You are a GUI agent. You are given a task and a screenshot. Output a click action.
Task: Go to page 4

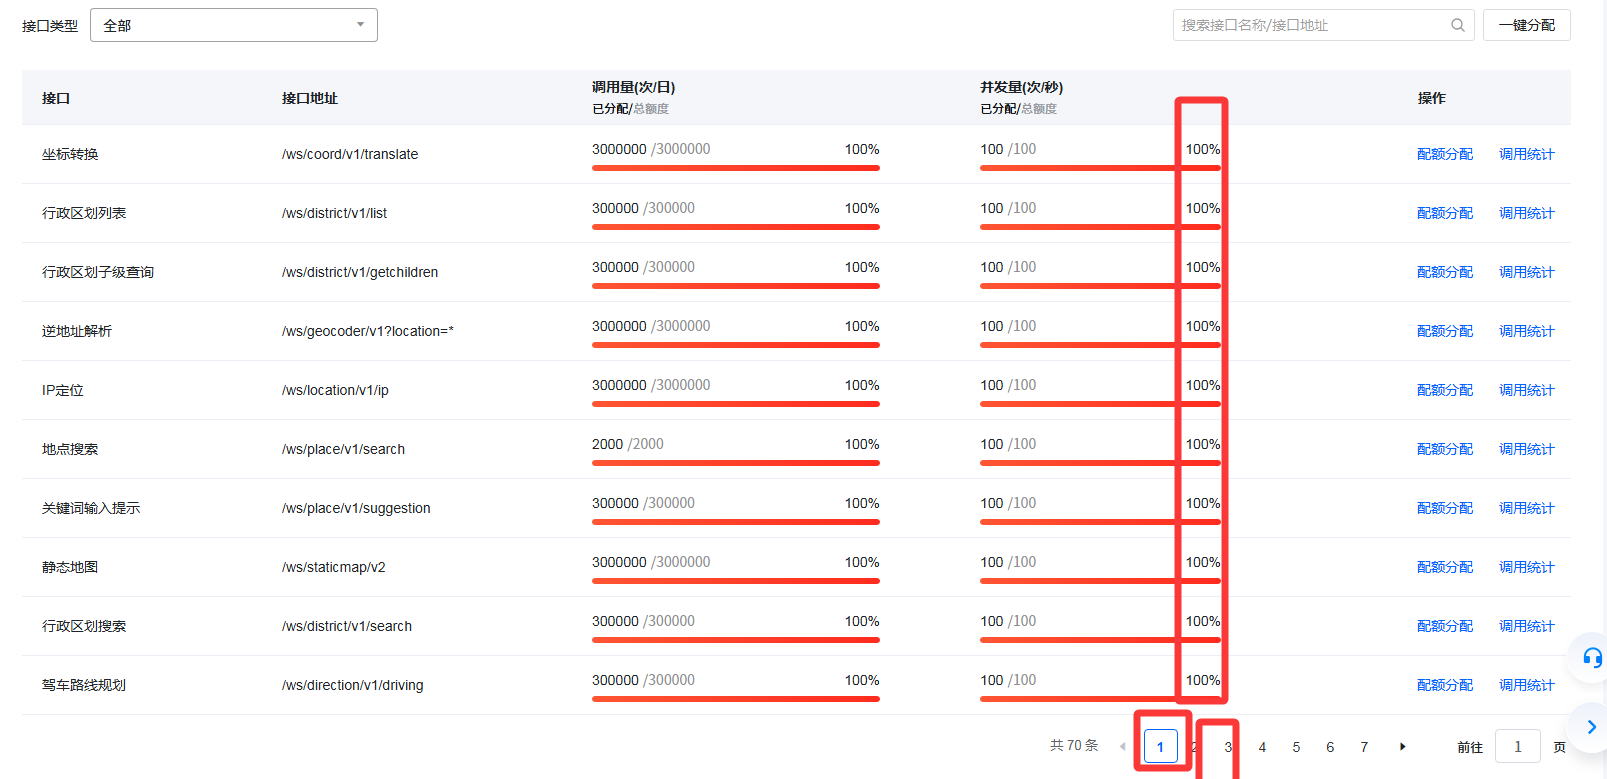point(1262,747)
